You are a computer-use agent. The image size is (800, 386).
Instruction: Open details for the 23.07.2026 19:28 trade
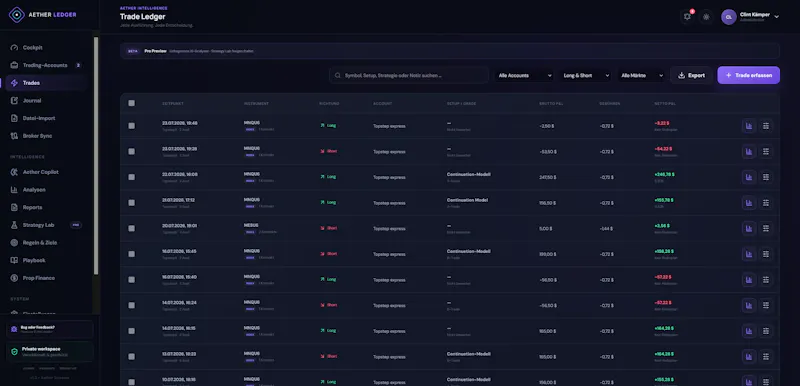pyautogui.click(x=765, y=151)
